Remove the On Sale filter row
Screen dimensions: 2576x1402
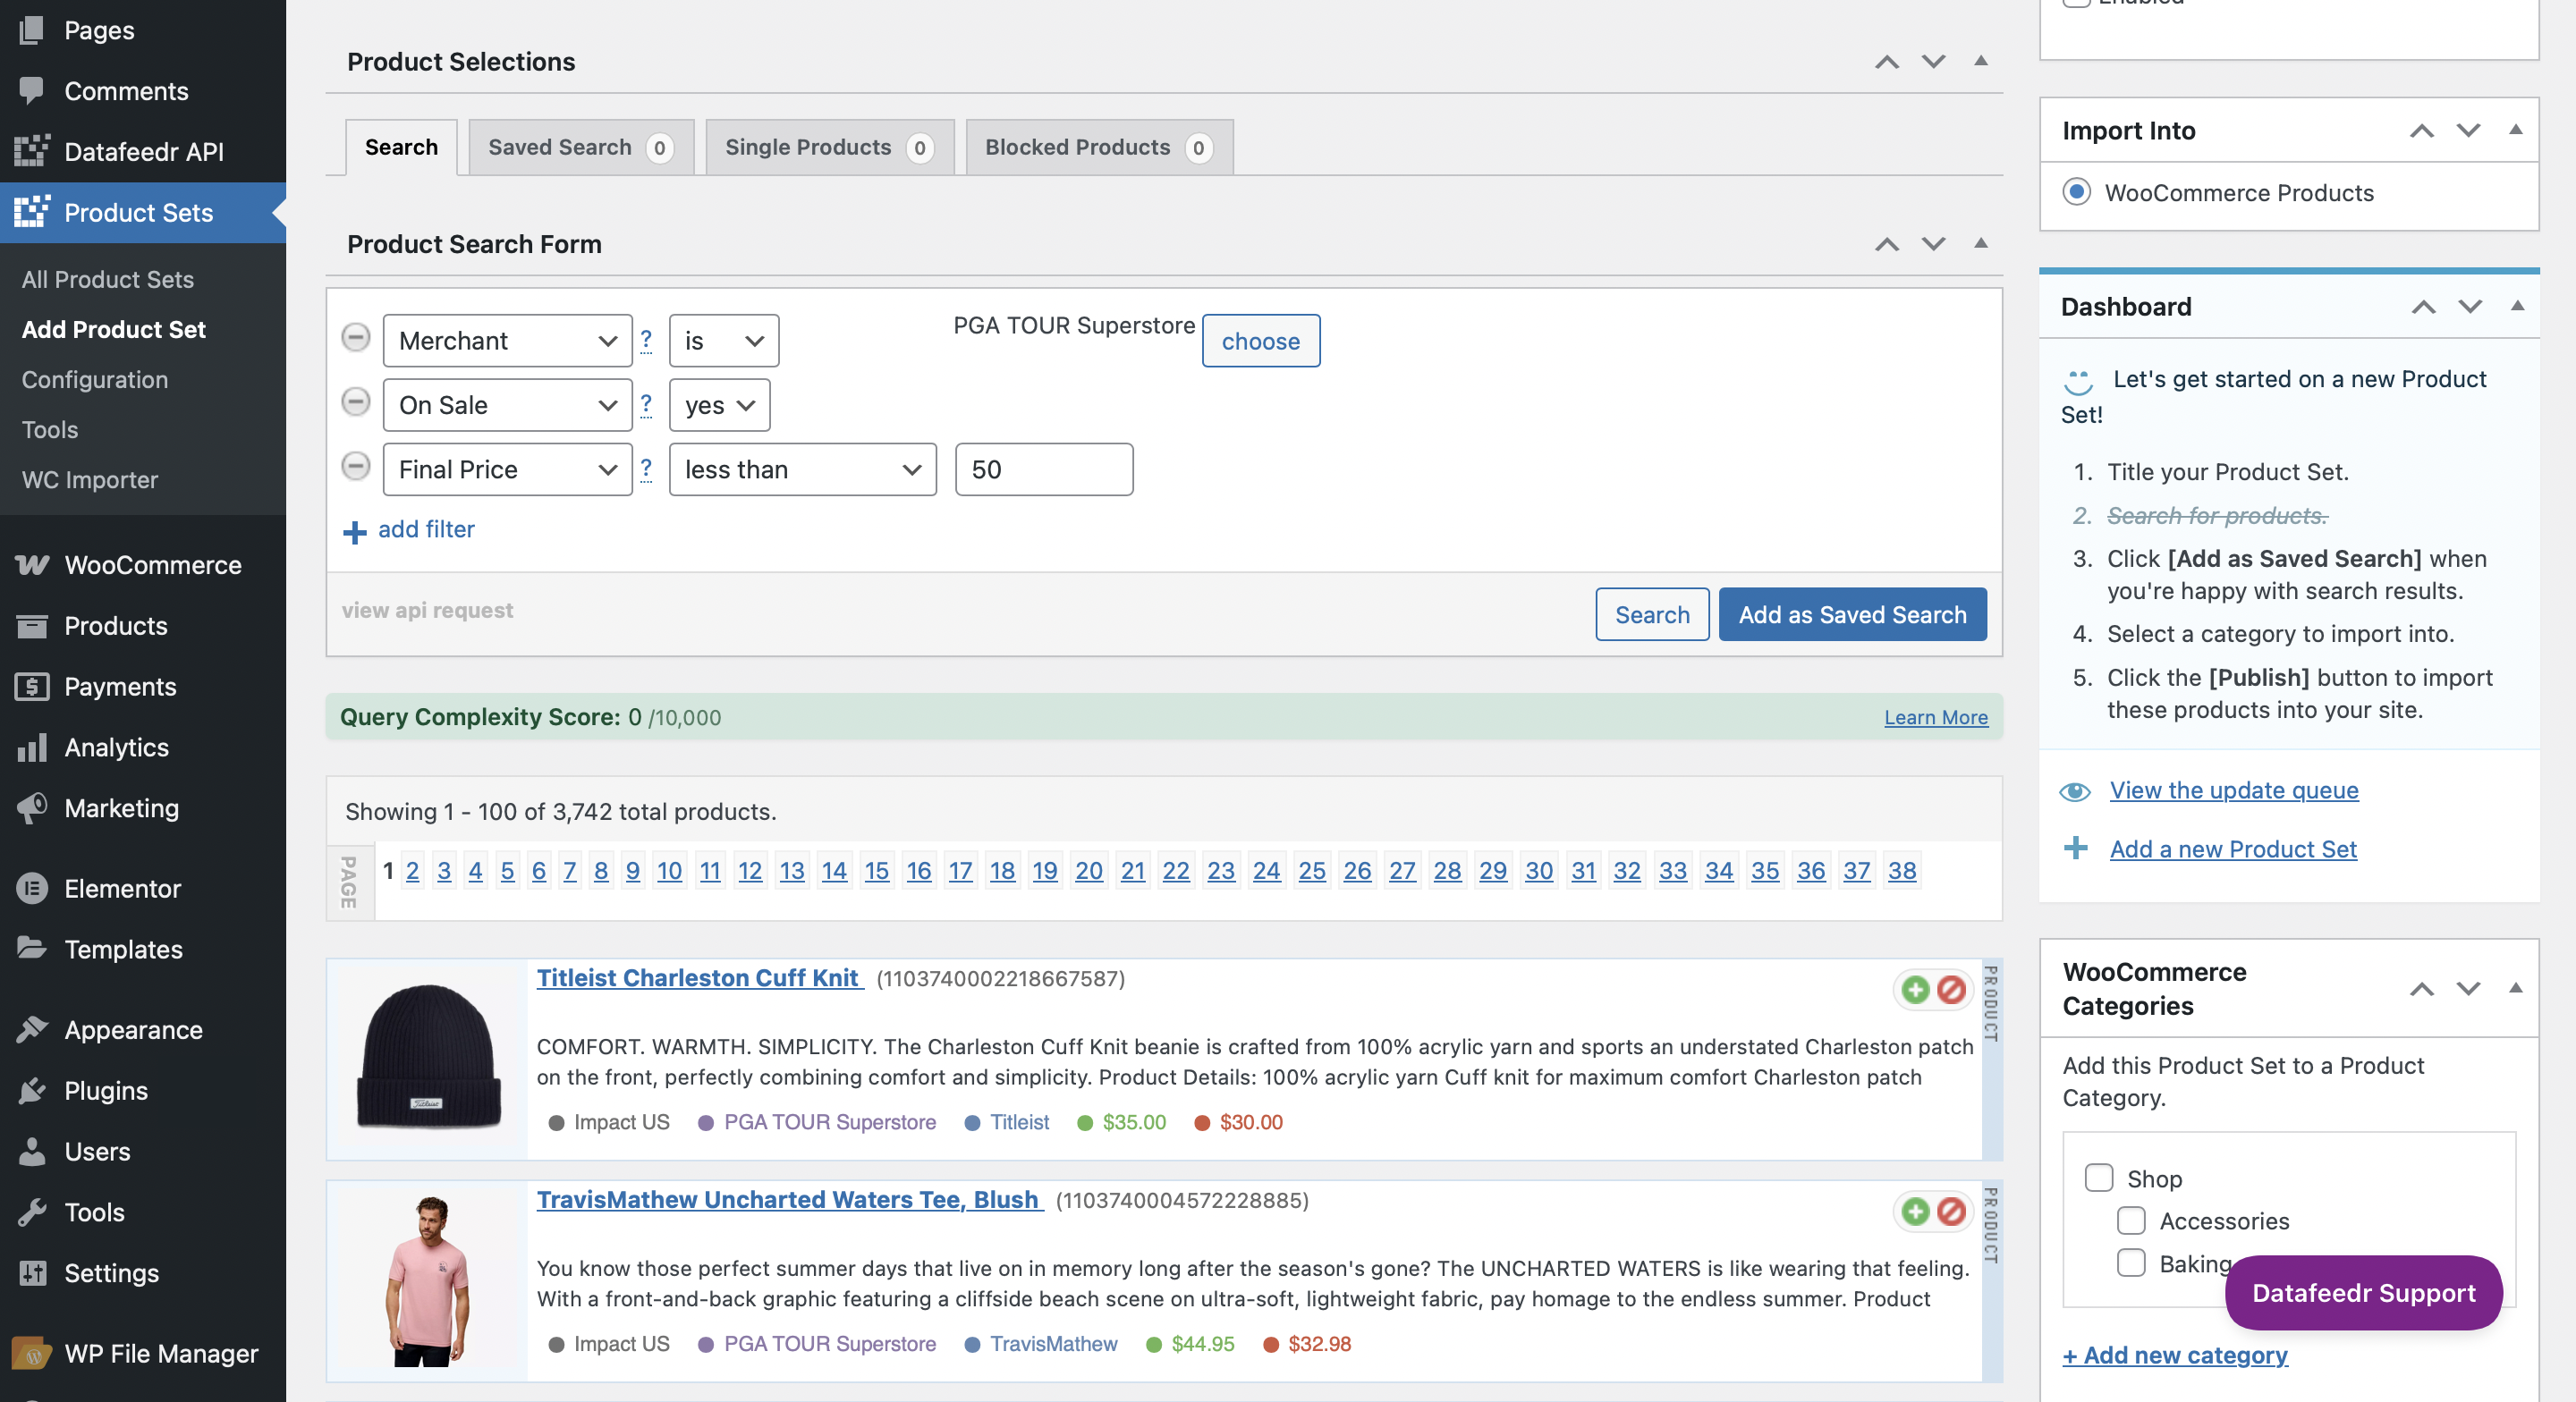(x=355, y=402)
